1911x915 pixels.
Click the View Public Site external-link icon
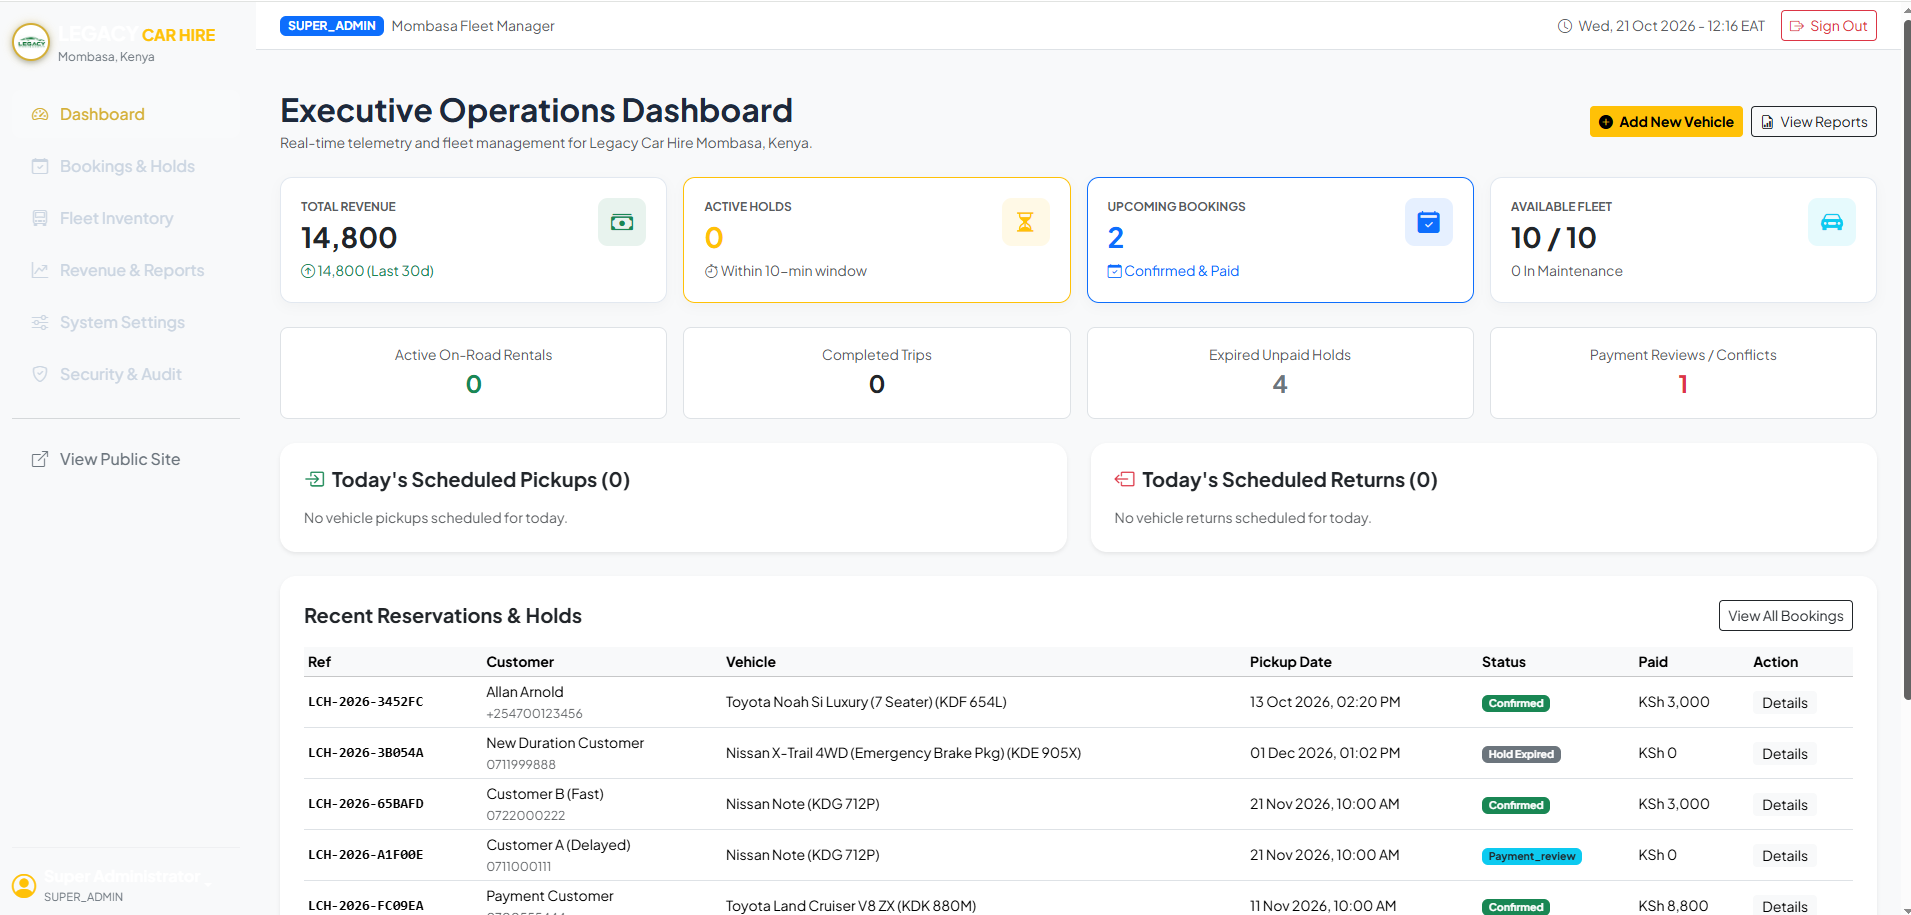click(40, 459)
